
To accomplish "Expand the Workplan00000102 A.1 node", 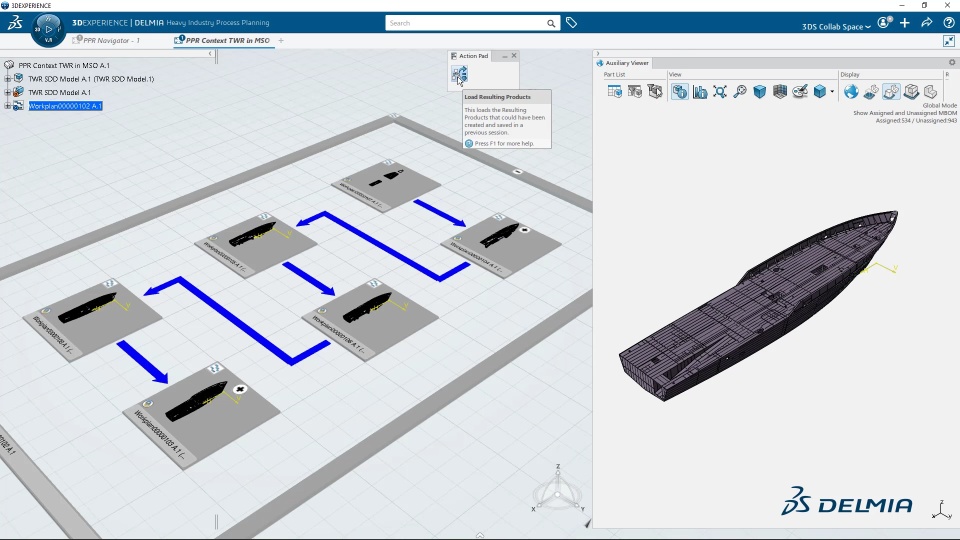I will (x=7, y=106).
